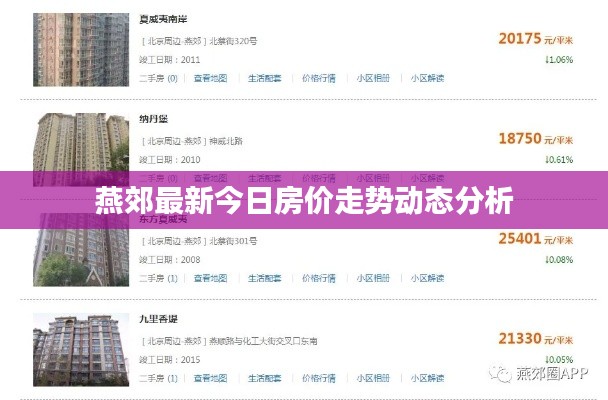This screenshot has height=400, width=608.
Task: Open 生活配套 for 九里香堤
Action: tap(264, 378)
